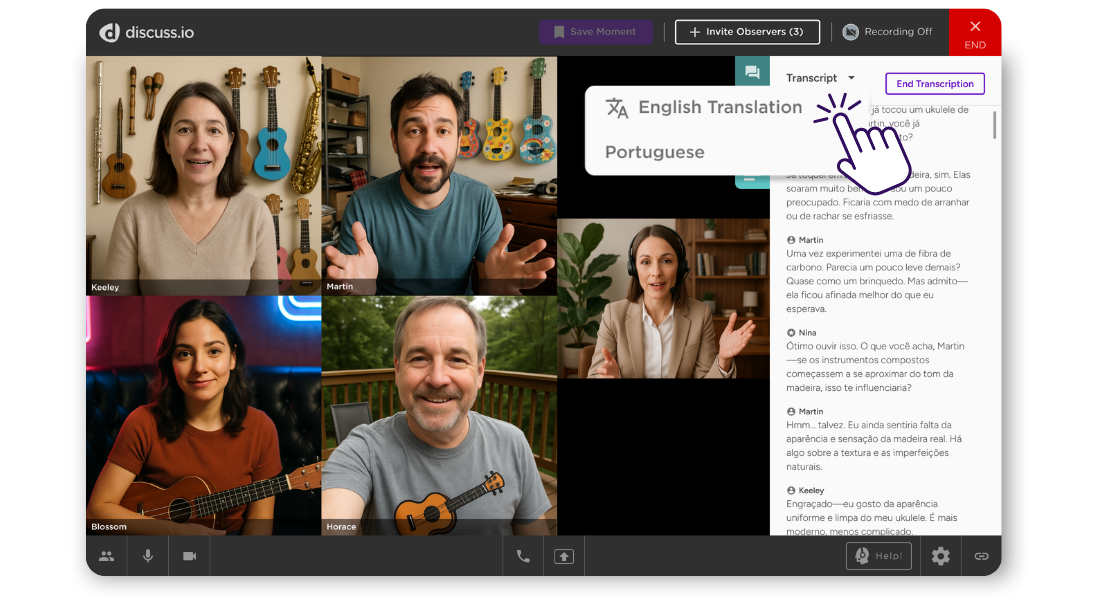
Task: Click the phone call icon
Action: point(523,556)
